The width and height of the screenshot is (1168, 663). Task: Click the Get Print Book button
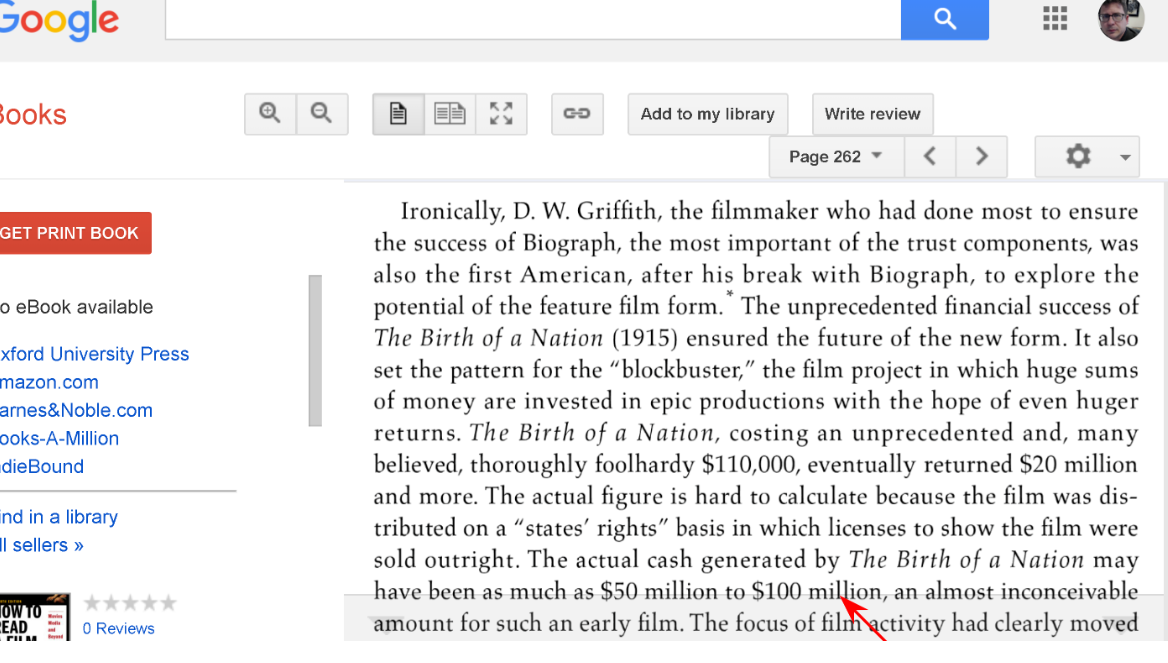pos(70,233)
